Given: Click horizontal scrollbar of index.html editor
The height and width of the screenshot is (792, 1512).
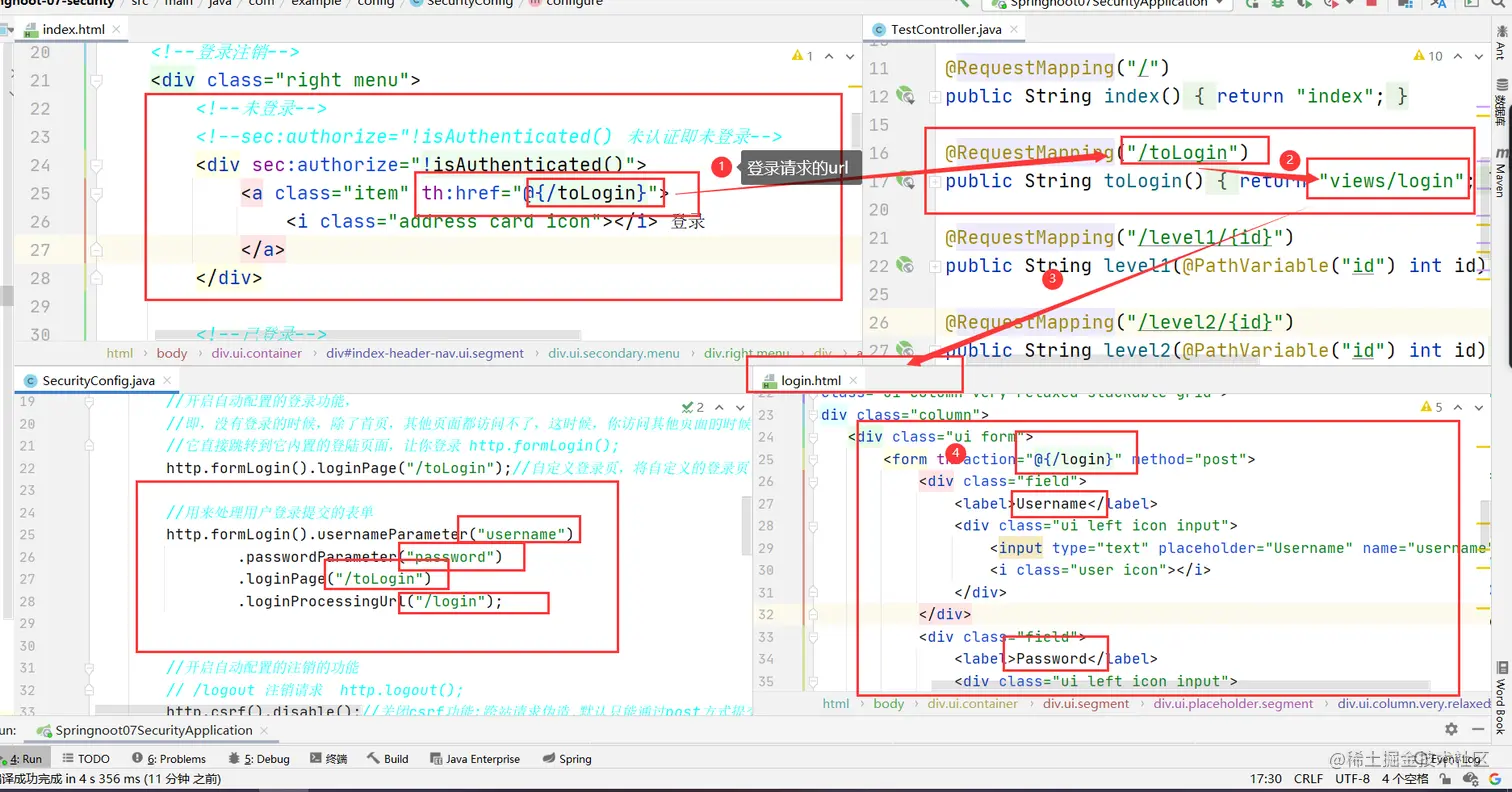Looking at the screenshot, I should pyautogui.click(x=369, y=334).
